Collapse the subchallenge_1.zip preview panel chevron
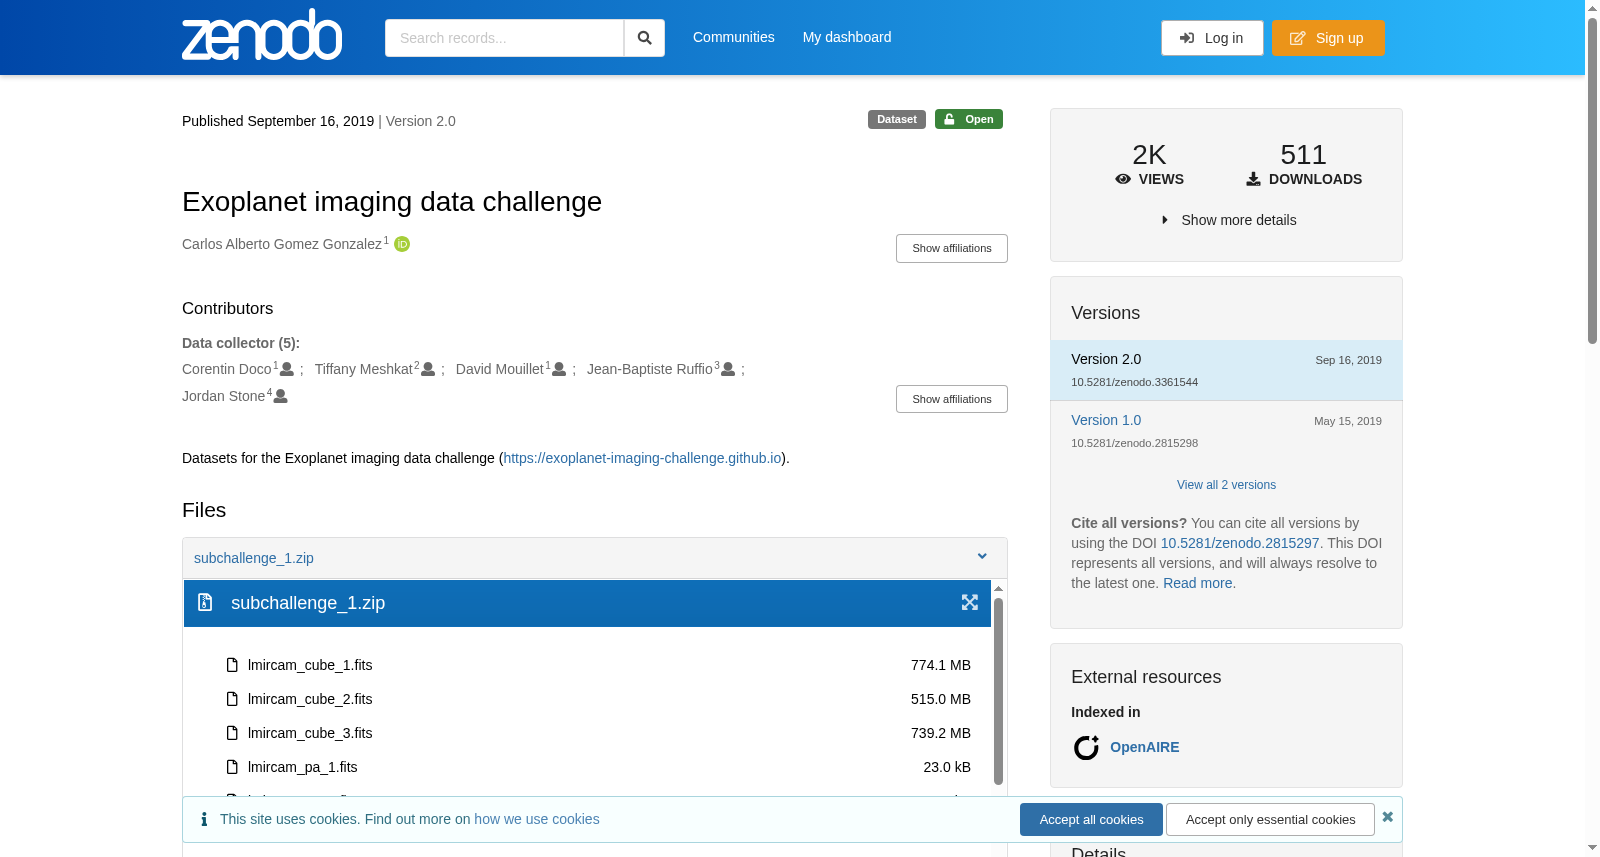 pyautogui.click(x=982, y=557)
